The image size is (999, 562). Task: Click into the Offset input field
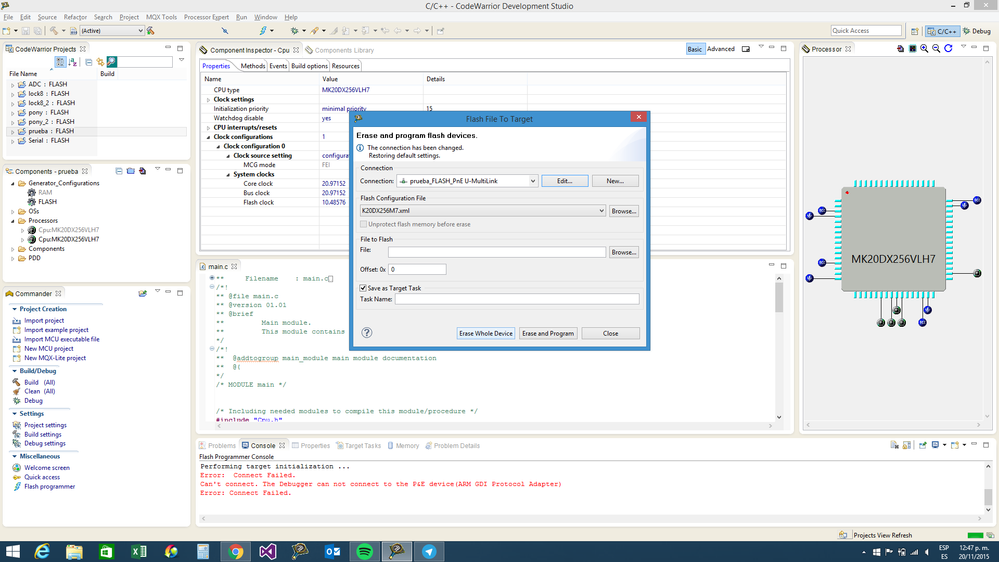(x=417, y=270)
